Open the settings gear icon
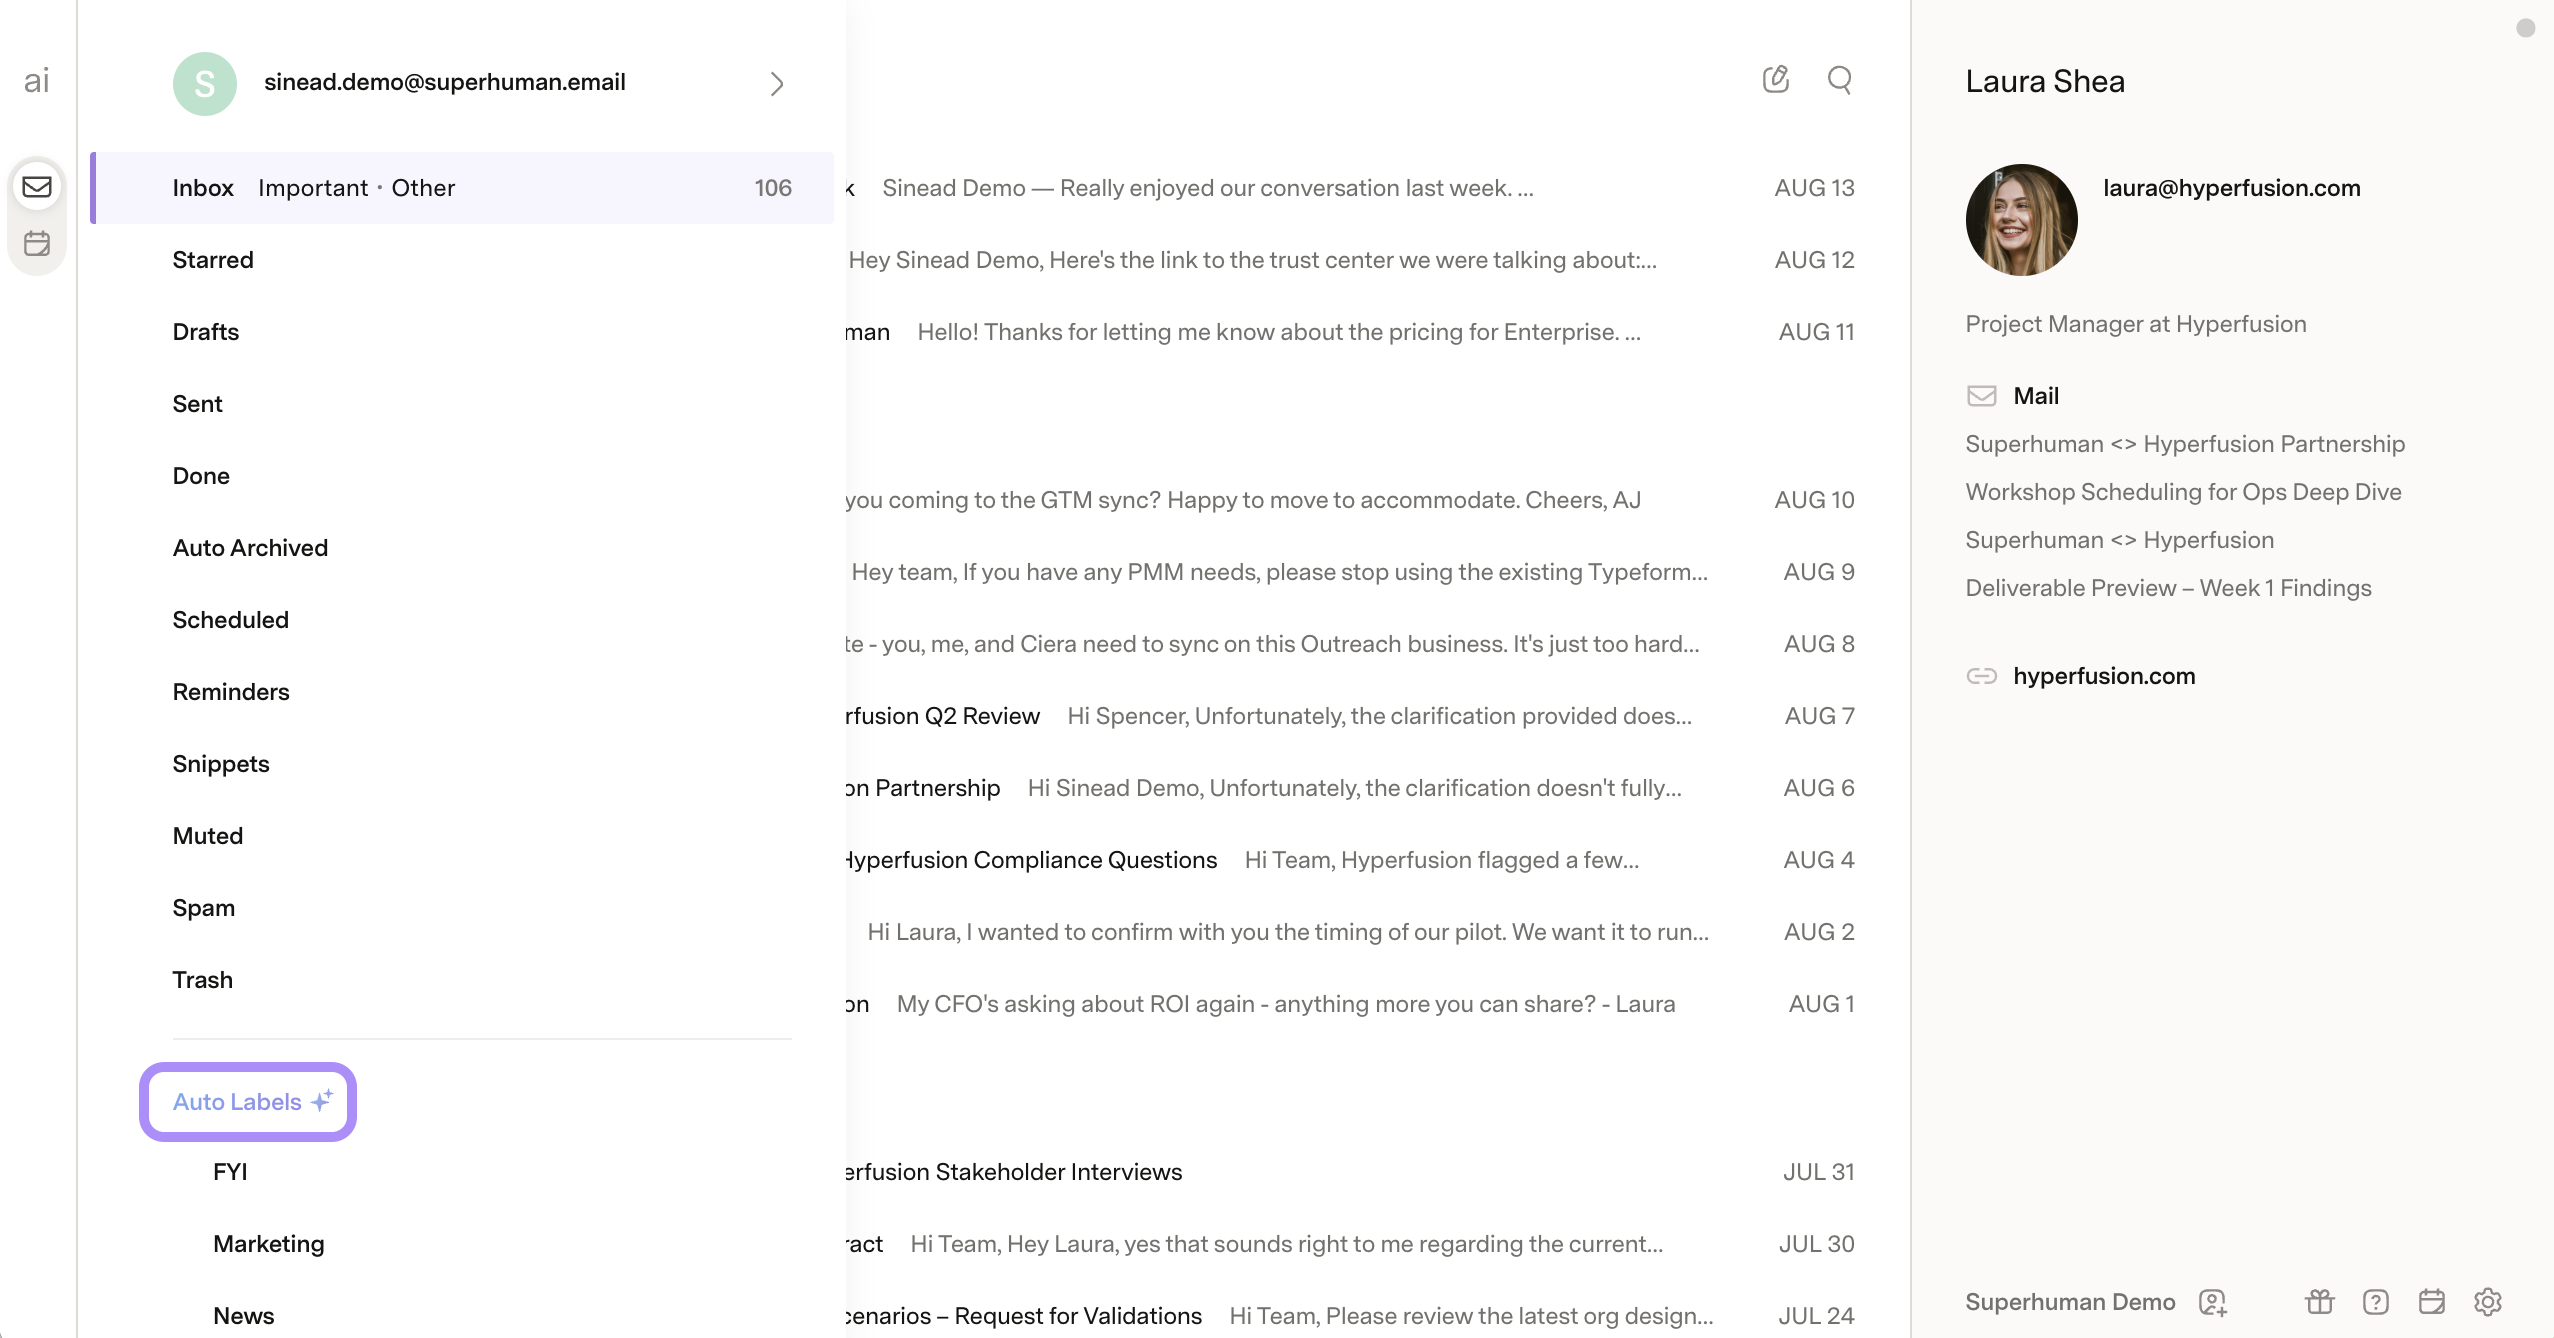This screenshot has height=1338, width=2554. pos(2488,1302)
